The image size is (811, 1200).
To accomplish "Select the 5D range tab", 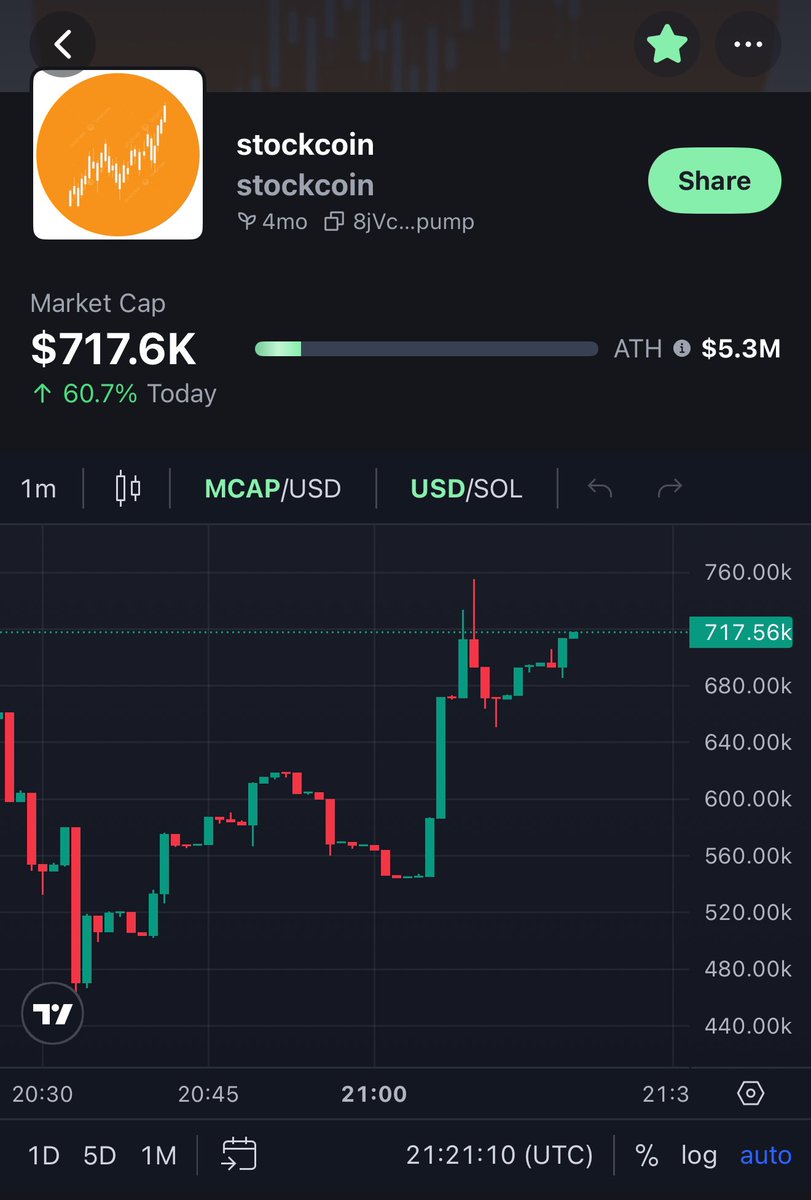I will click(x=100, y=1156).
